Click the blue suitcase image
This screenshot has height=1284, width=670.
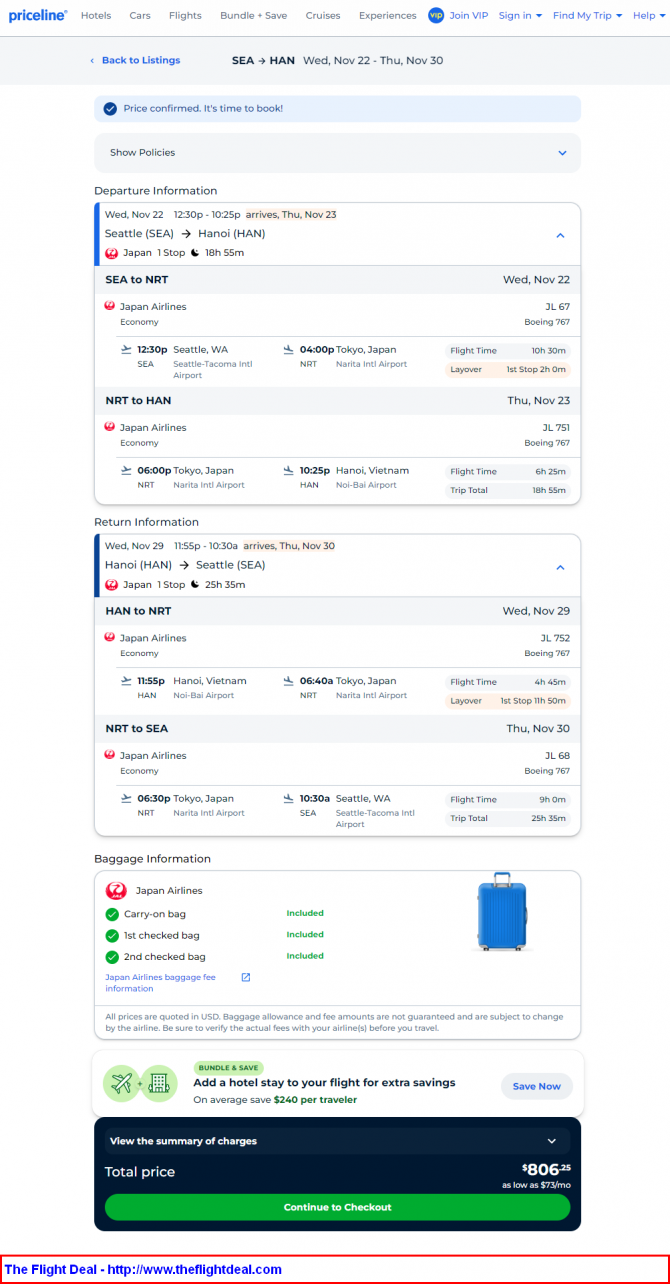click(x=502, y=912)
